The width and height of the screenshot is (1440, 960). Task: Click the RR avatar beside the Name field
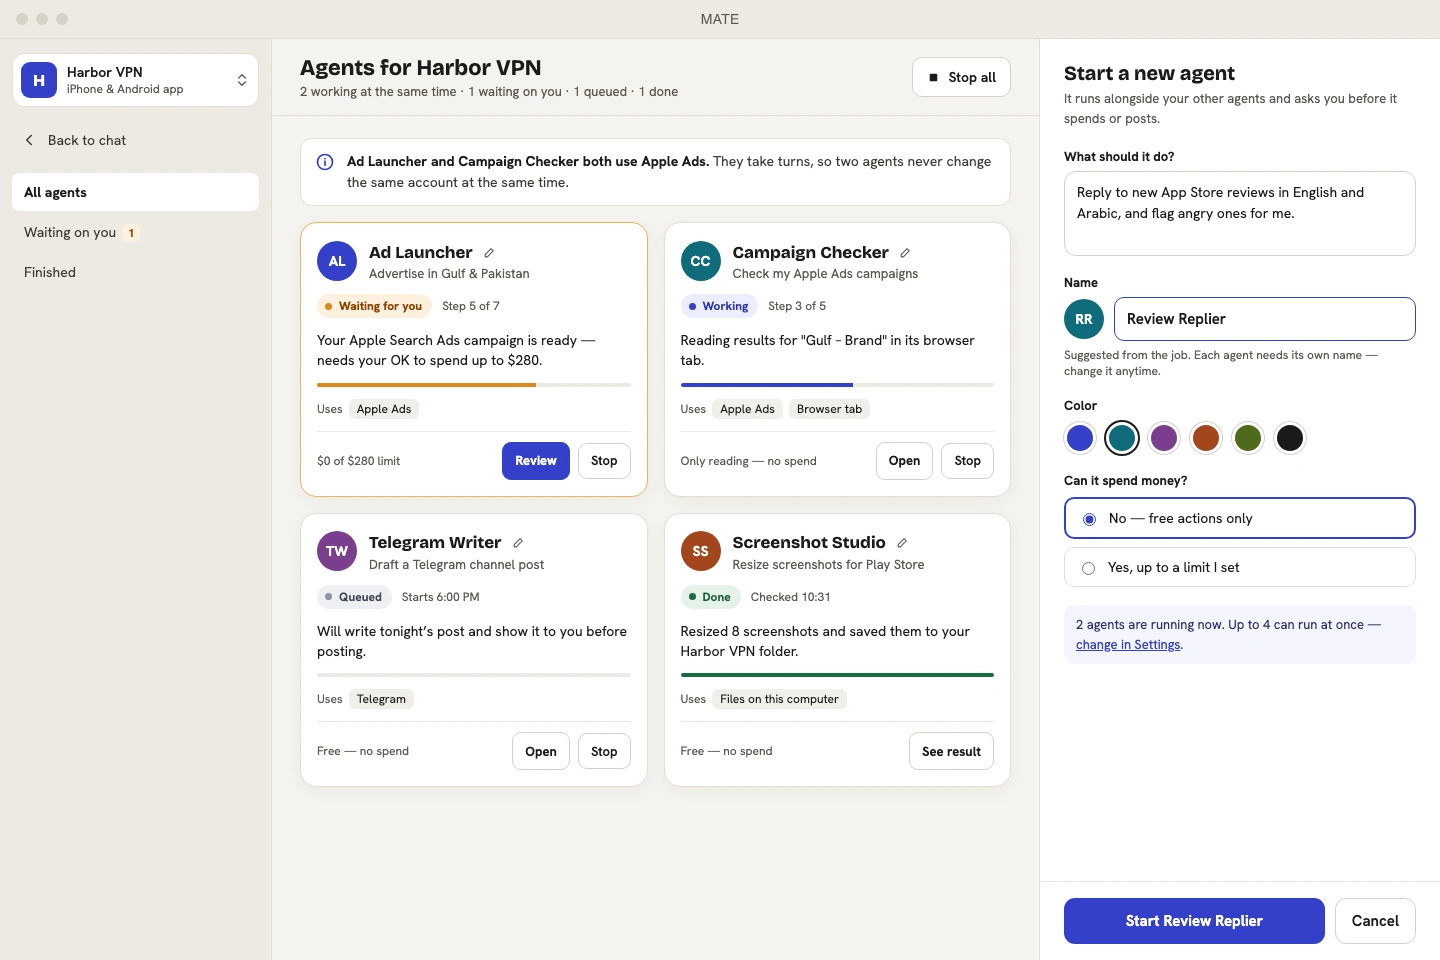click(1084, 319)
